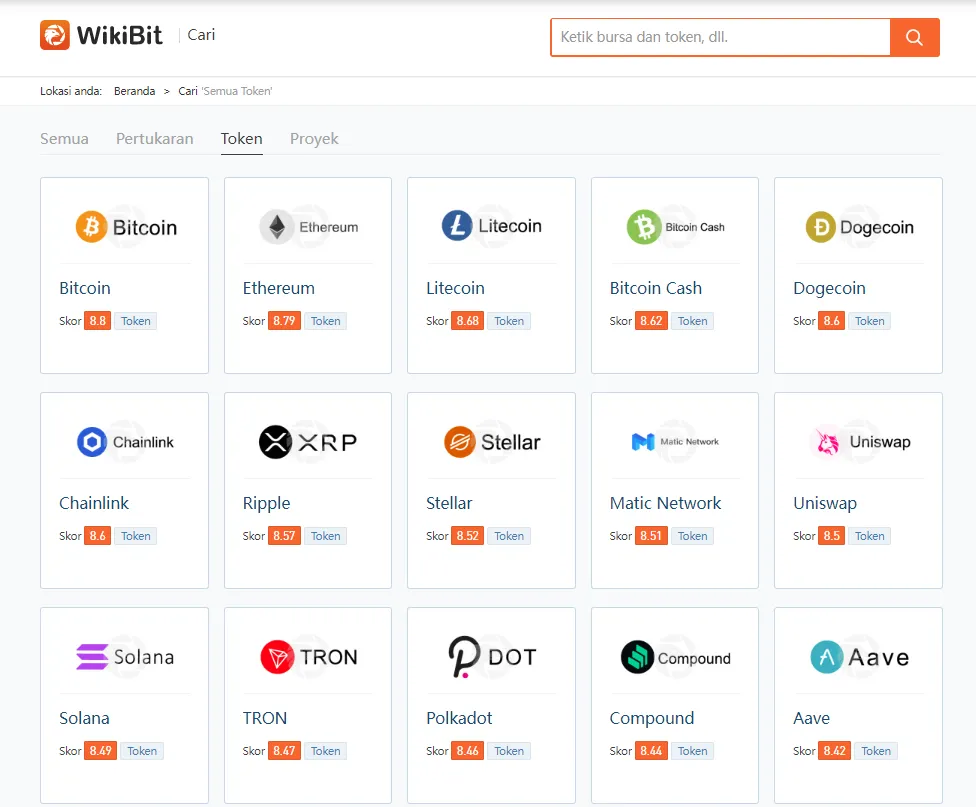Image resolution: width=976 pixels, height=807 pixels.
Task: Go to Beranda in breadcrumb
Action: 134,91
